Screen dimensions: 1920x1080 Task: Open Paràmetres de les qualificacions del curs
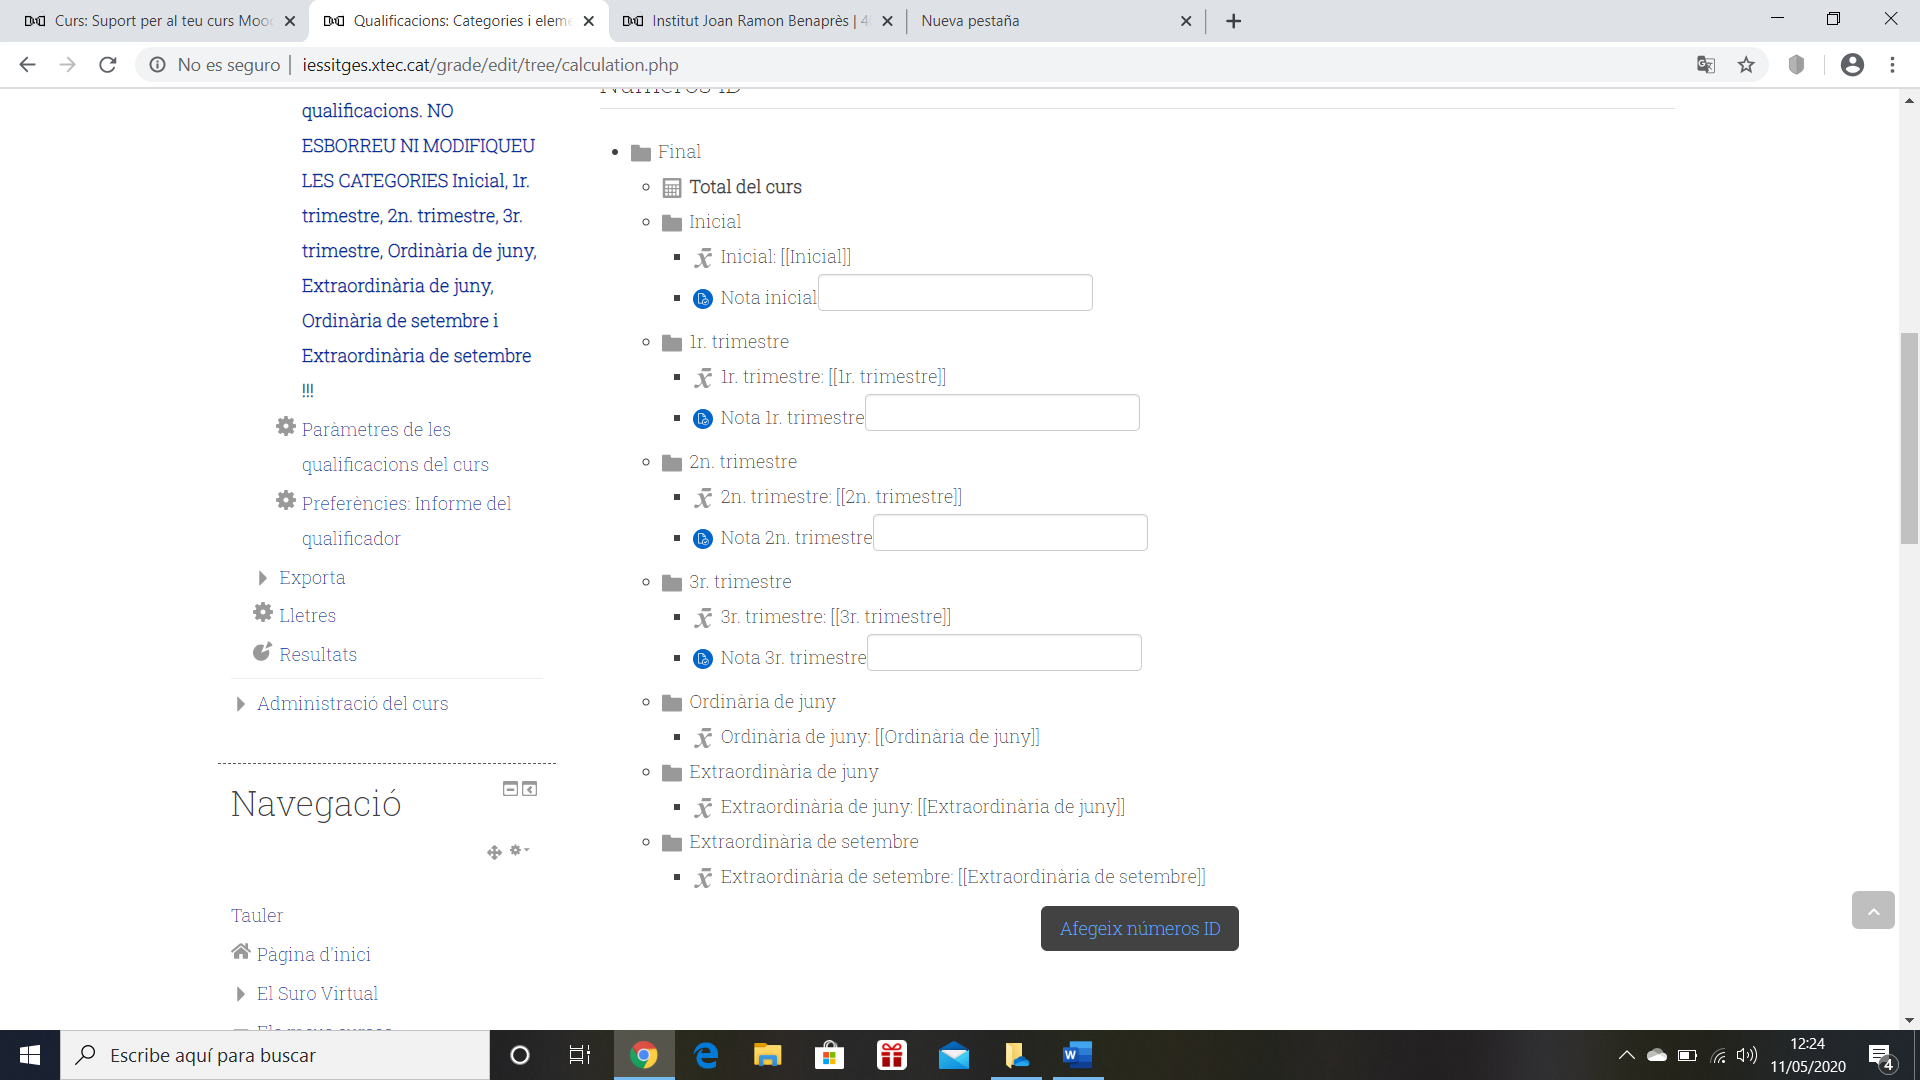coord(395,447)
